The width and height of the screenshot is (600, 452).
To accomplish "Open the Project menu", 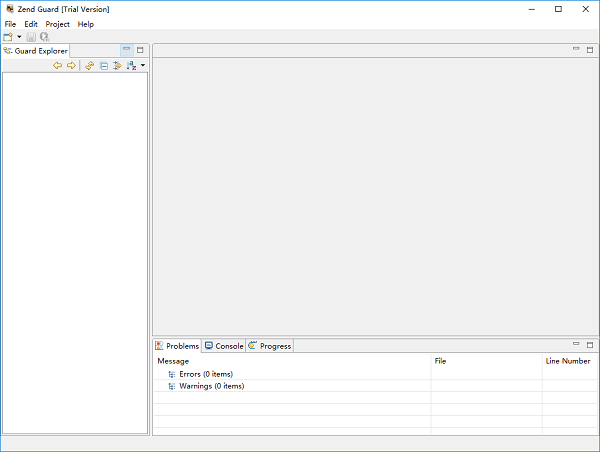I will point(57,24).
